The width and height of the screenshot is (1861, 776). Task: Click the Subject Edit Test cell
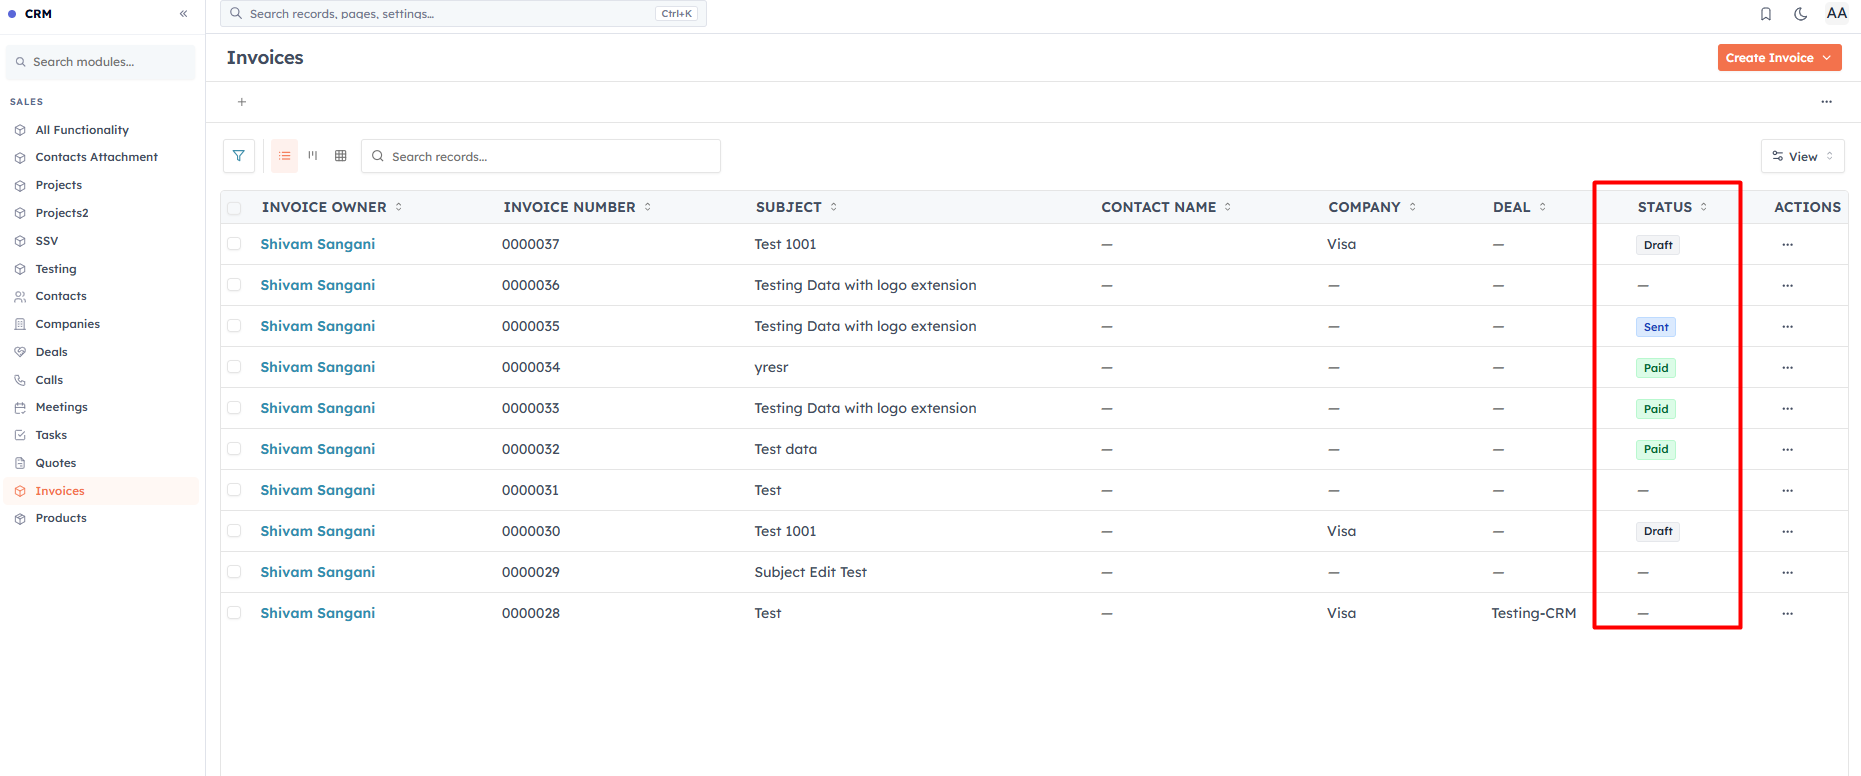click(x=810, y=572)
